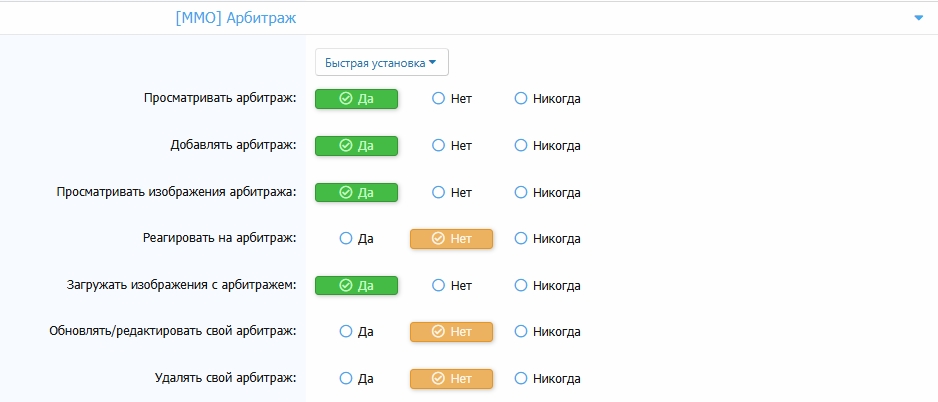Viewport: 938px width, 402px height.
Task: Click orange Нет for Реагировать на арбитраж
Action: coord(451,239)
